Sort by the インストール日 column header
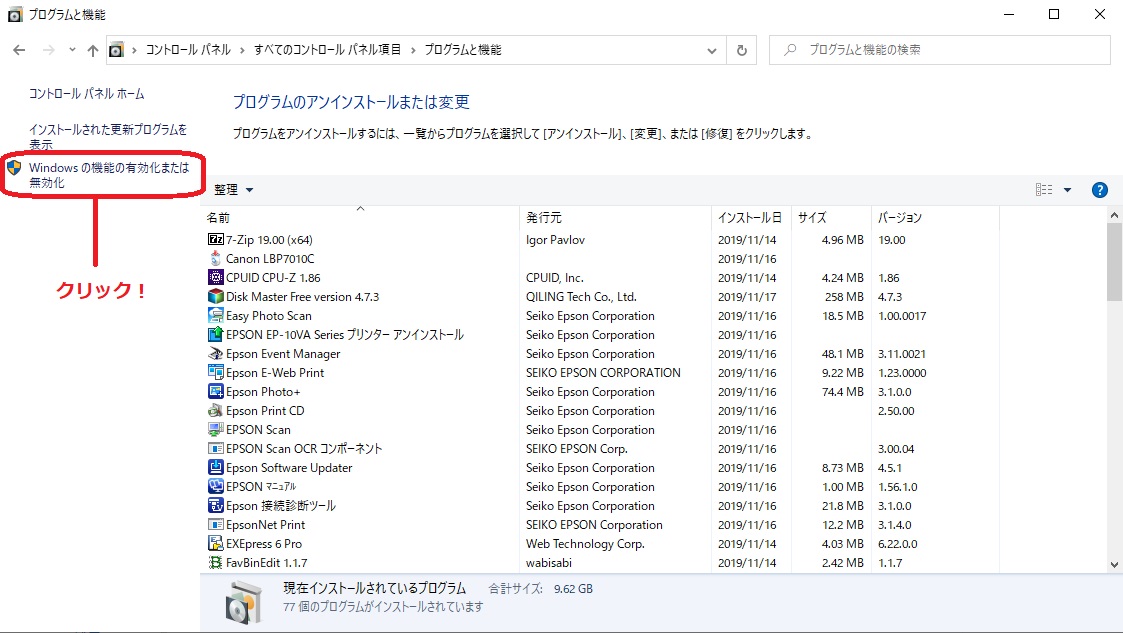 click(749, 217)
